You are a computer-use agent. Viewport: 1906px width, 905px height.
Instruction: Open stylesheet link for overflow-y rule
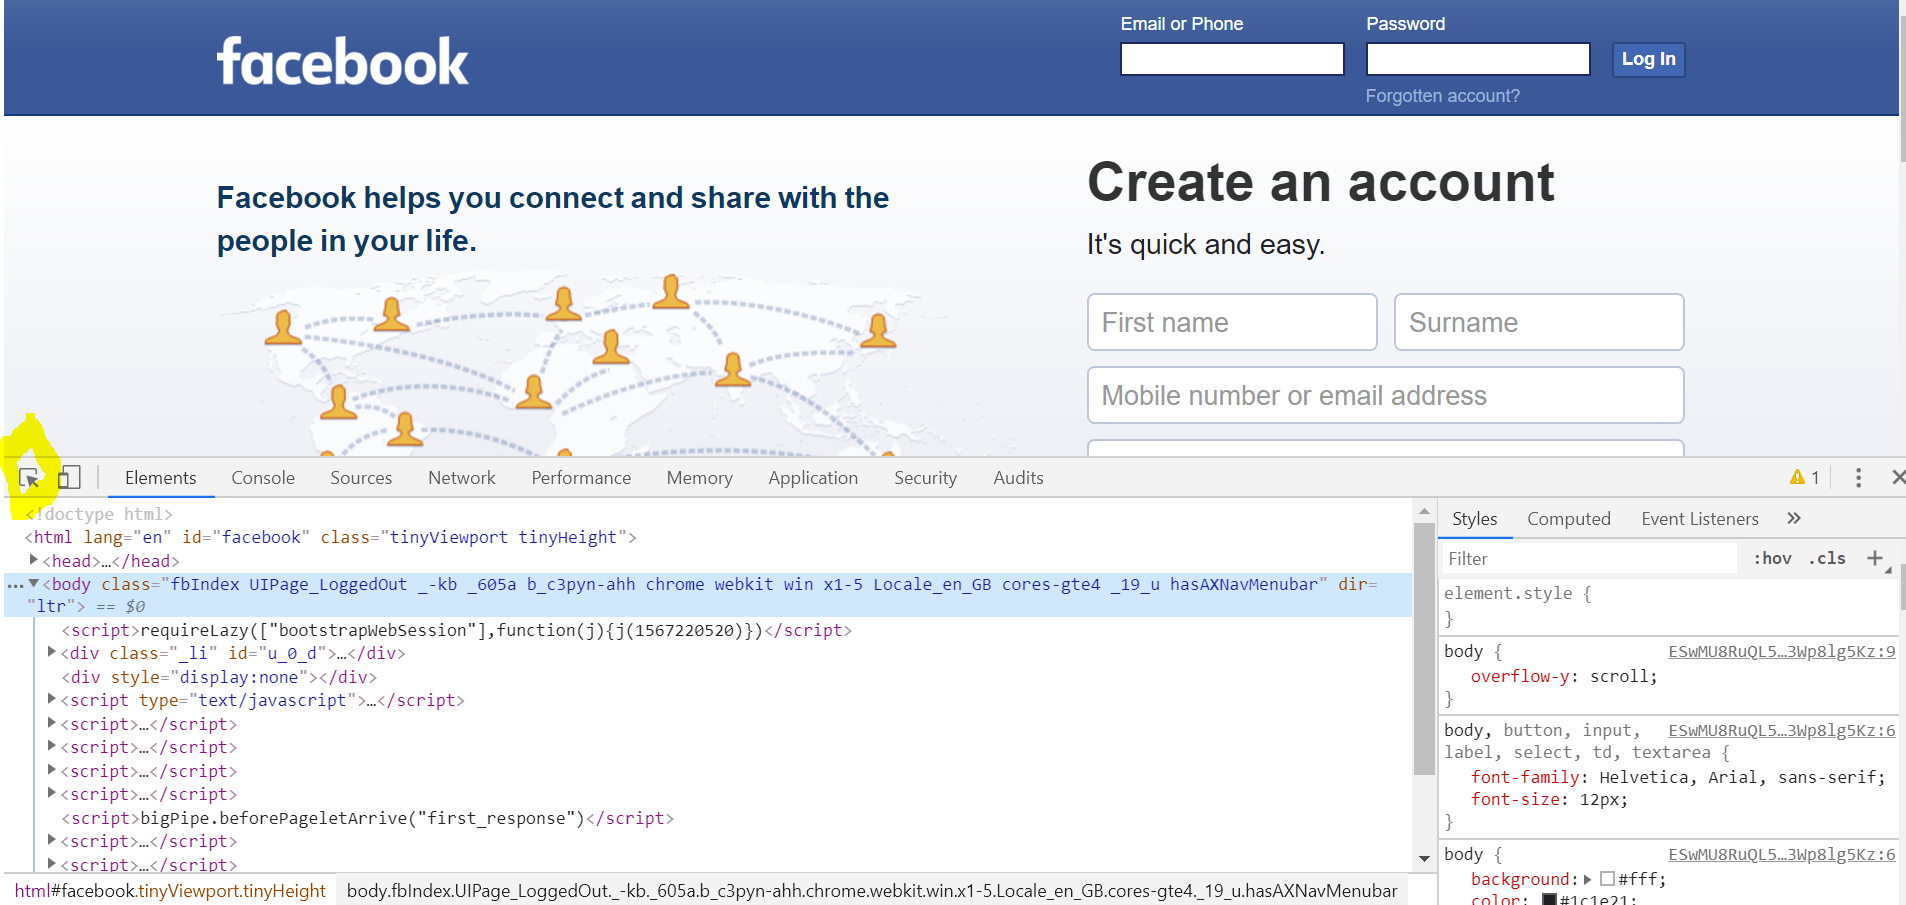[x=1781, y=651]
